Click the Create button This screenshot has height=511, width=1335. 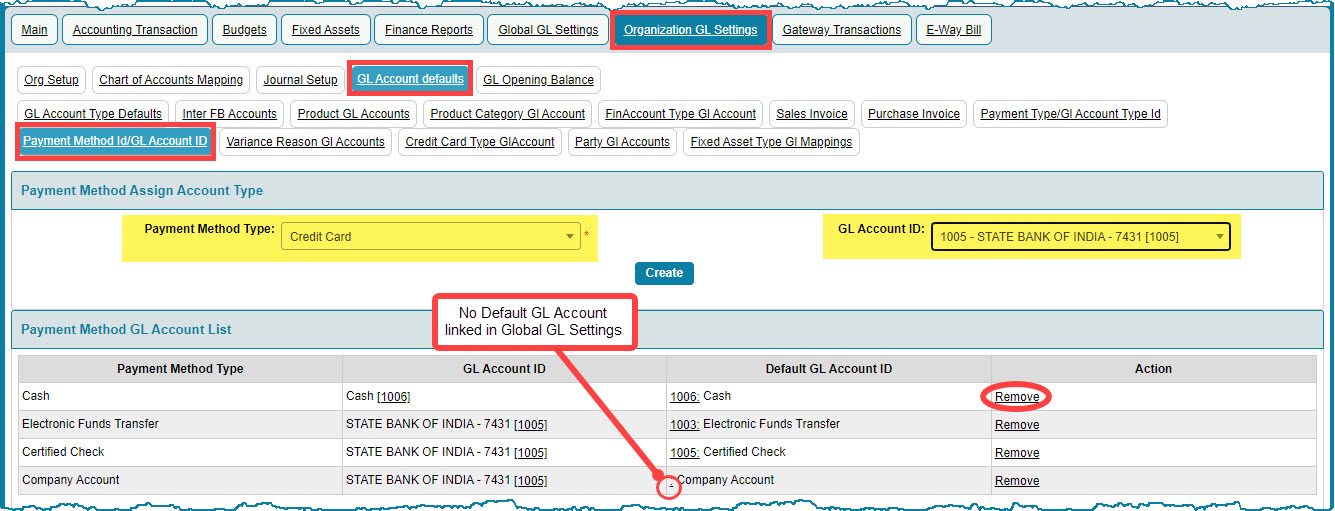click(x=664, y=273)
